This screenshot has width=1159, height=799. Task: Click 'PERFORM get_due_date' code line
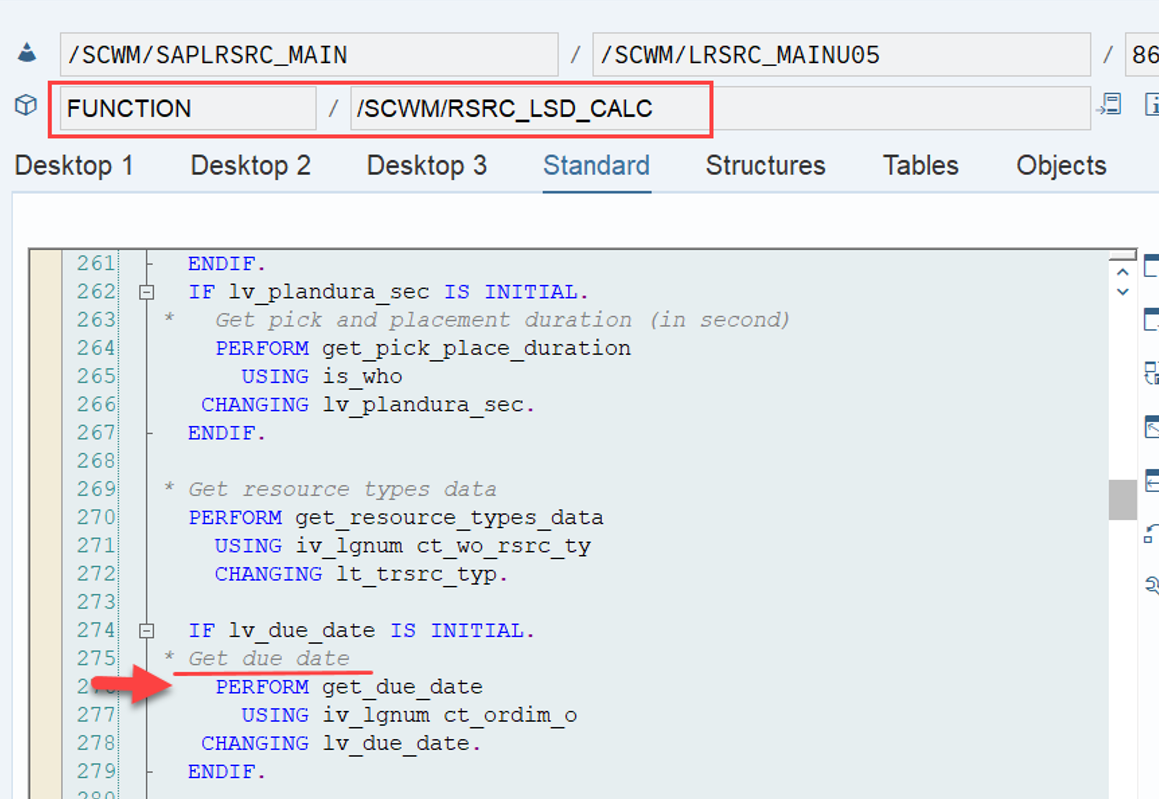pyautogui.click(x=349, y=687)
